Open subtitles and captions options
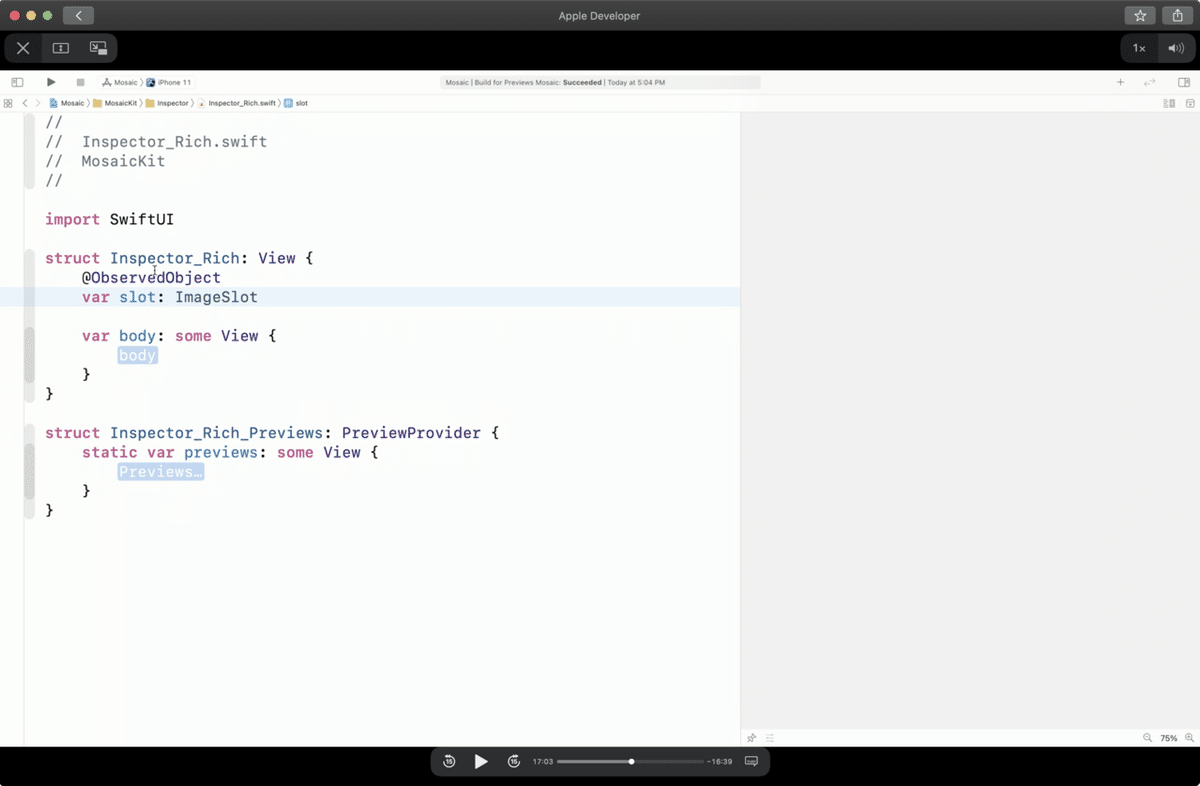 [x=751, y=762]
